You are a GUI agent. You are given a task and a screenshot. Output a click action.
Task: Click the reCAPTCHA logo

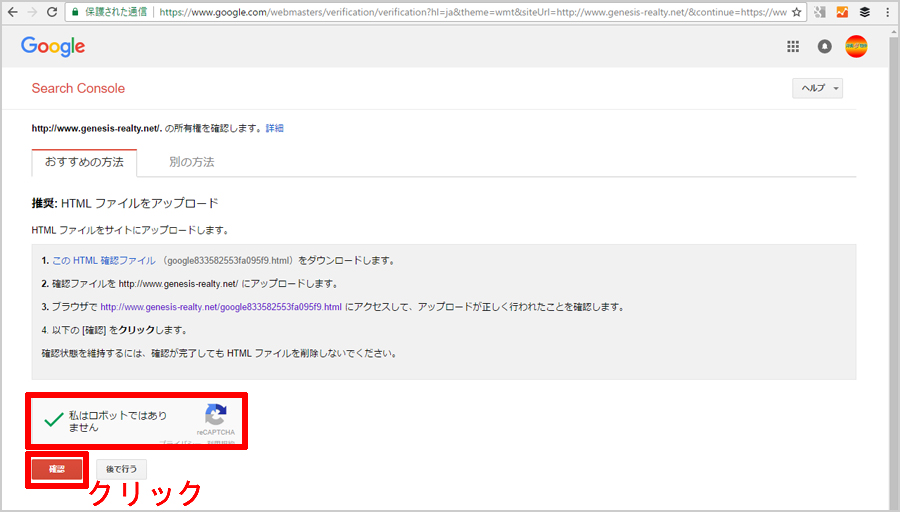216,415
